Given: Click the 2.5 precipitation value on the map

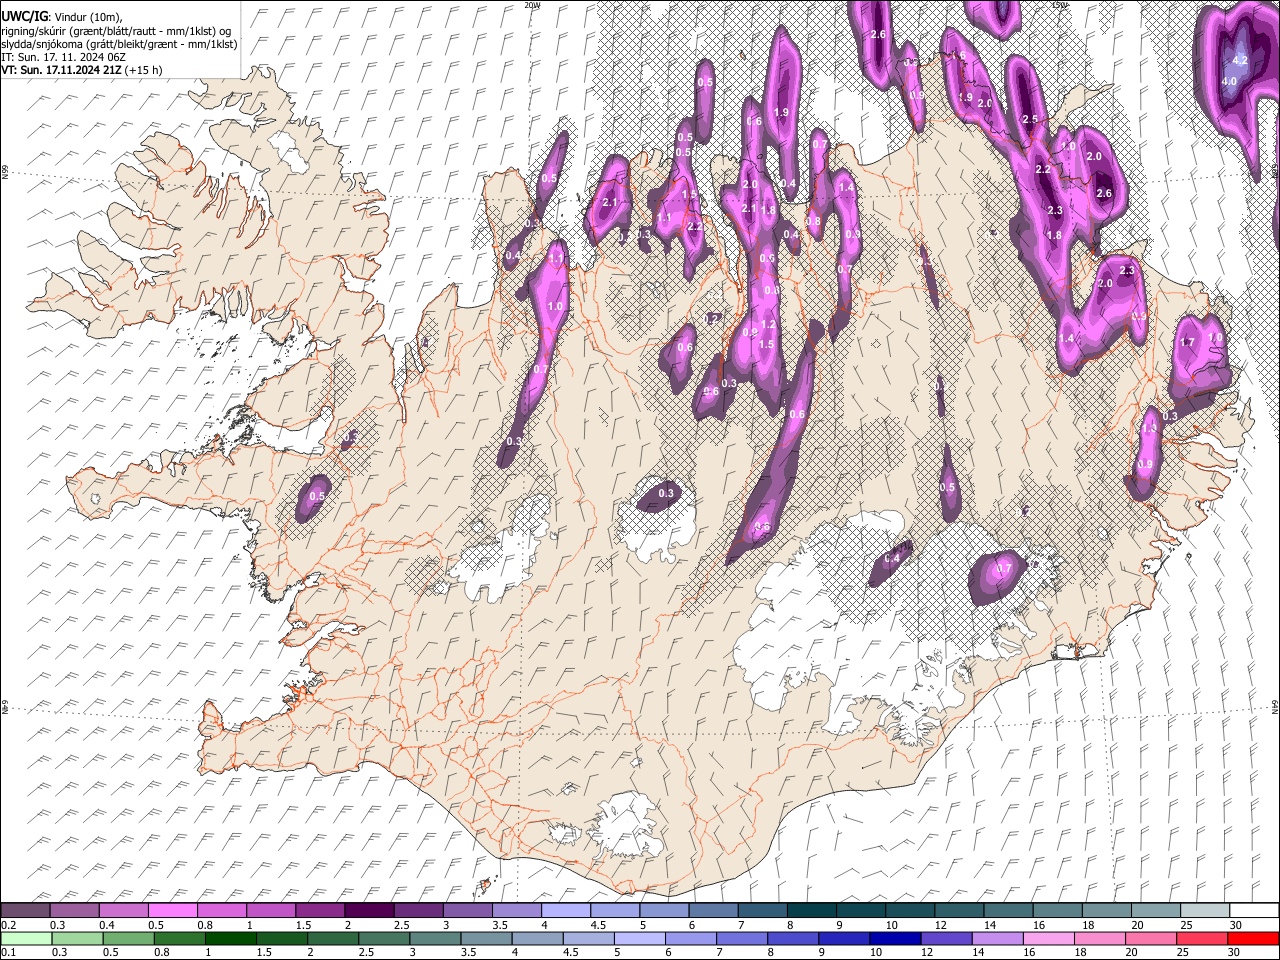Looking at the screenshot, I should [x=1031, y=119].
